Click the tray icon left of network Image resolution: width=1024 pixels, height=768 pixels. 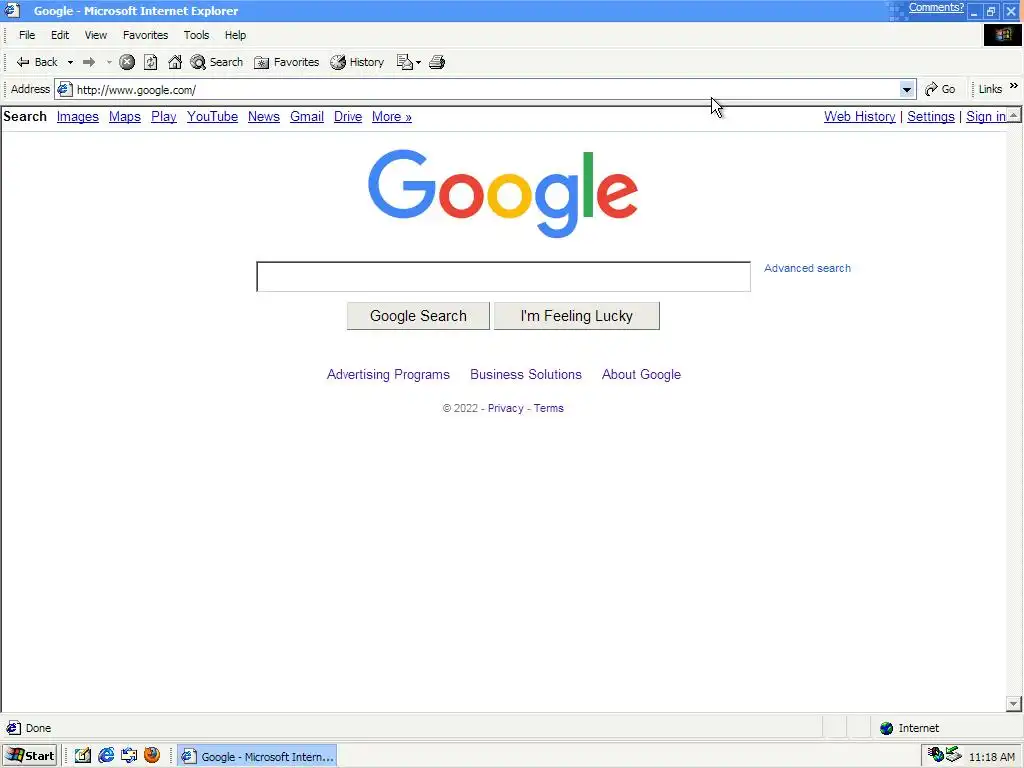tap(935, 754)
